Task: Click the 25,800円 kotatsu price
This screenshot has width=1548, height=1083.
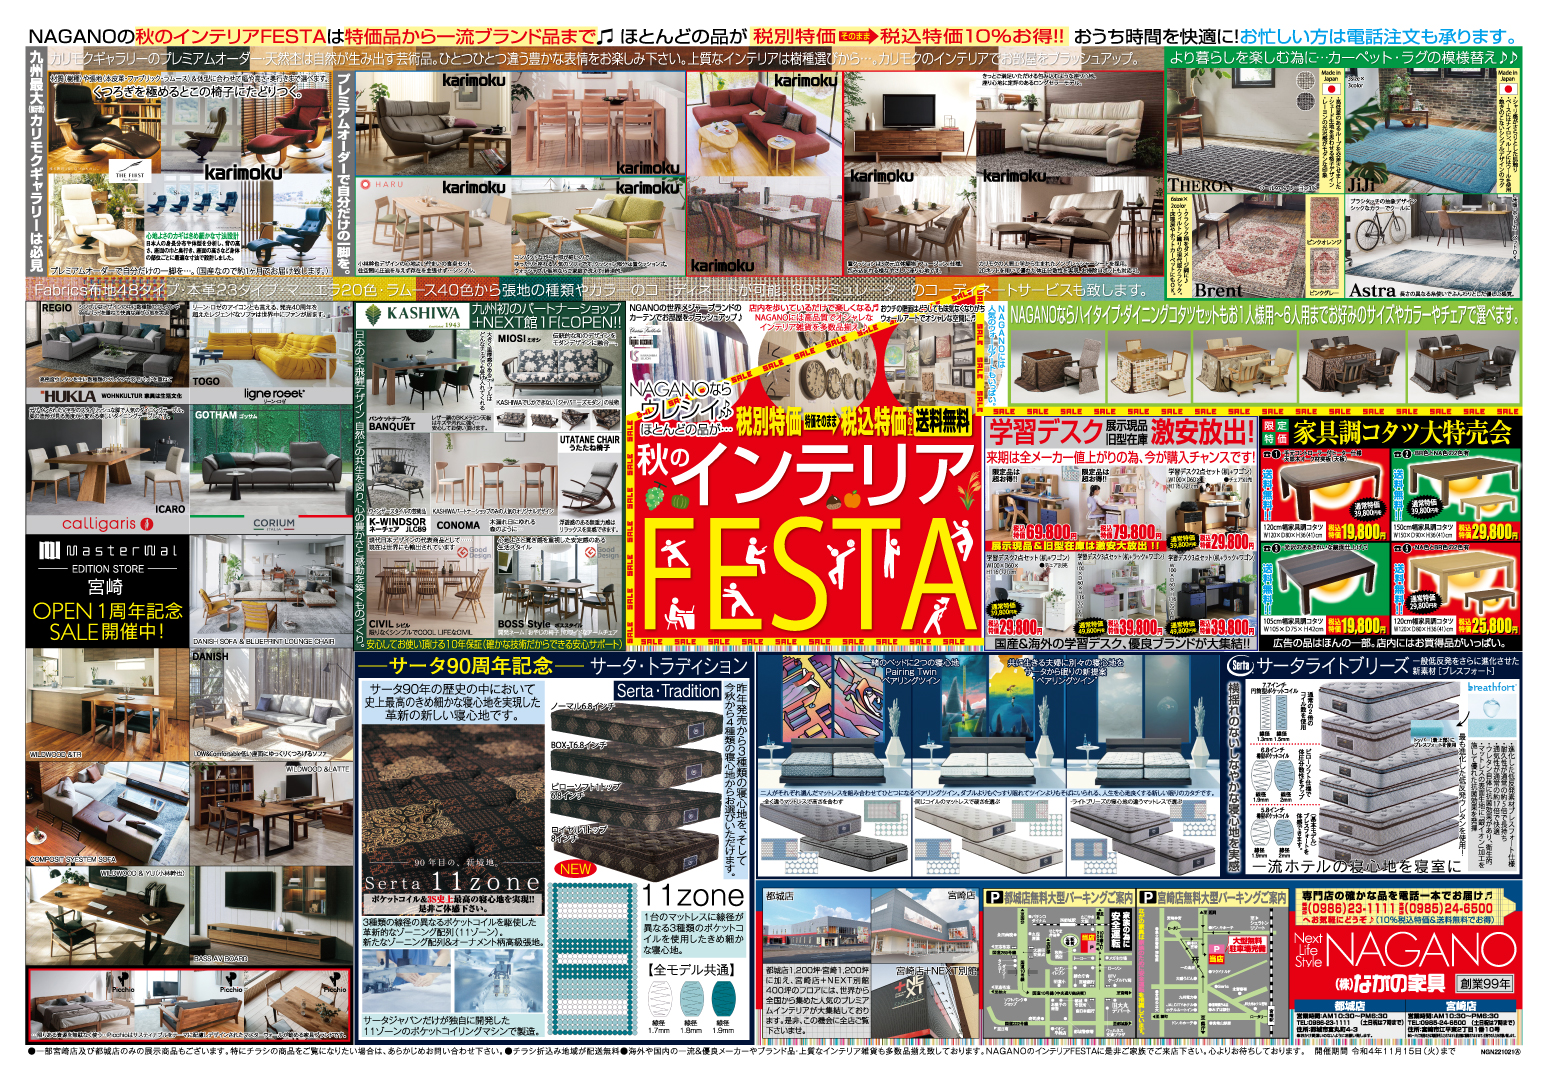Action: (1487, 625)
